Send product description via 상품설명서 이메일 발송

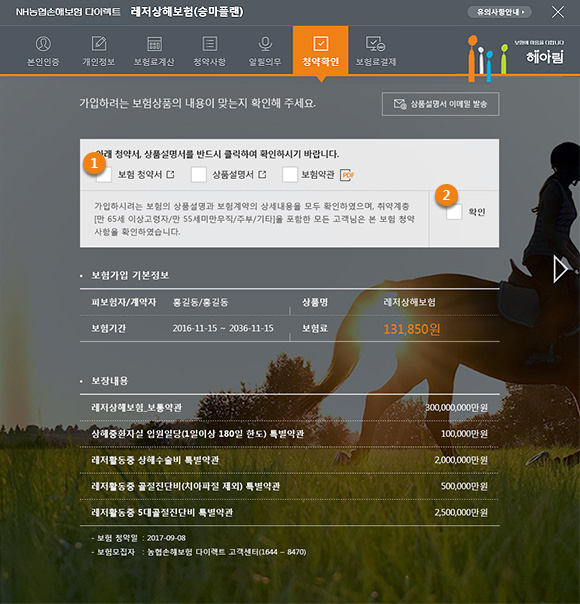[441, 104]
